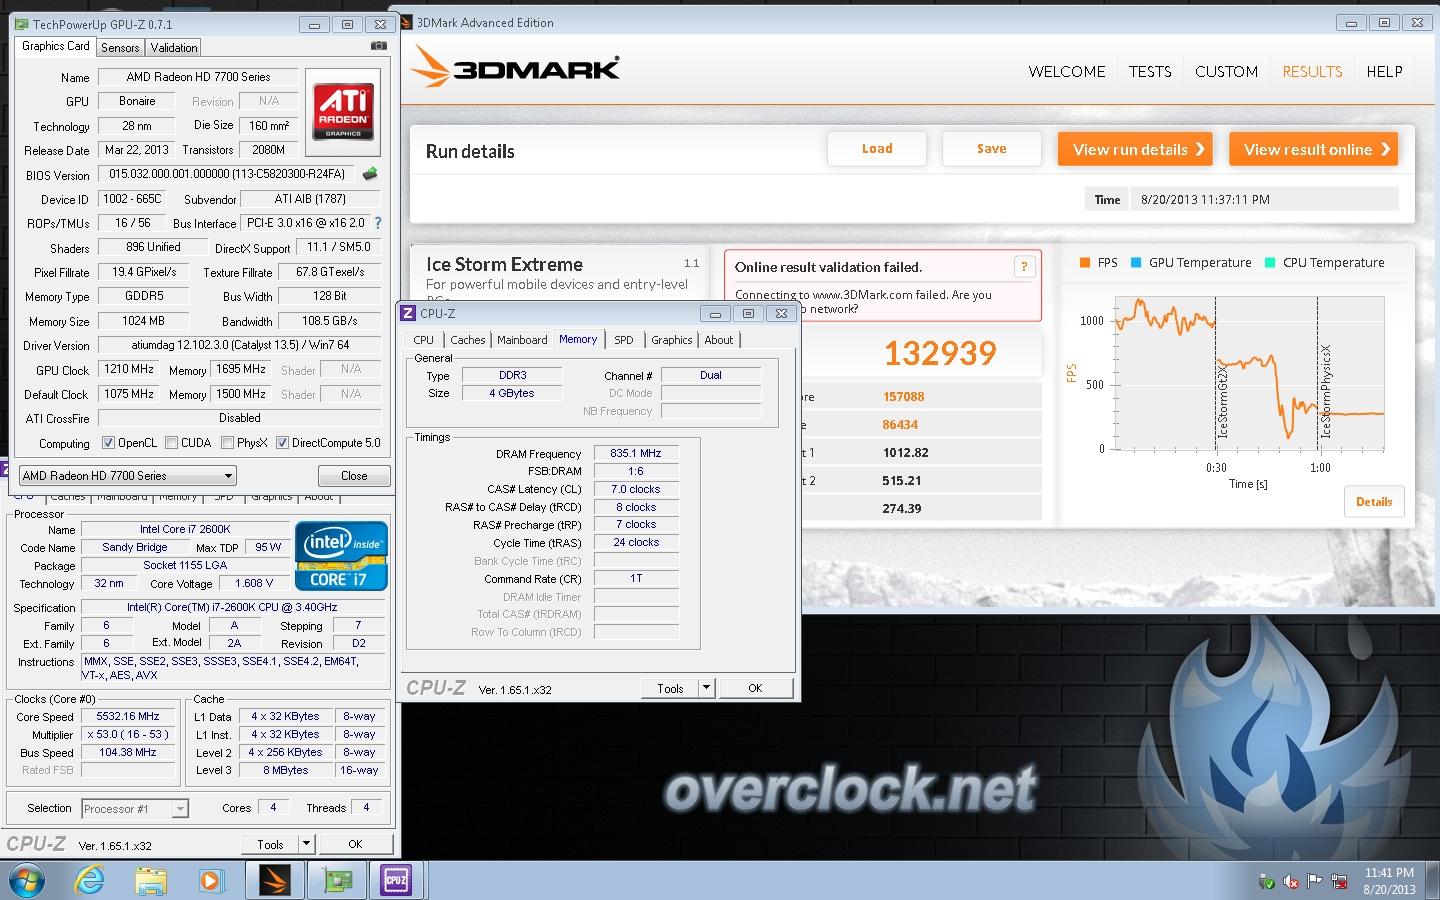Click Tools button in CPU-Z Memory window

(670, 688)
